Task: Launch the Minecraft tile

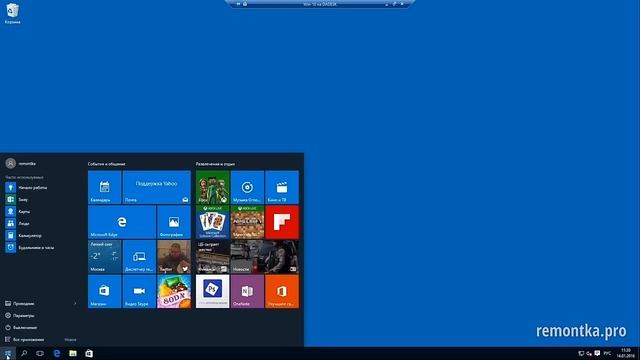Action: pos(247,222)
